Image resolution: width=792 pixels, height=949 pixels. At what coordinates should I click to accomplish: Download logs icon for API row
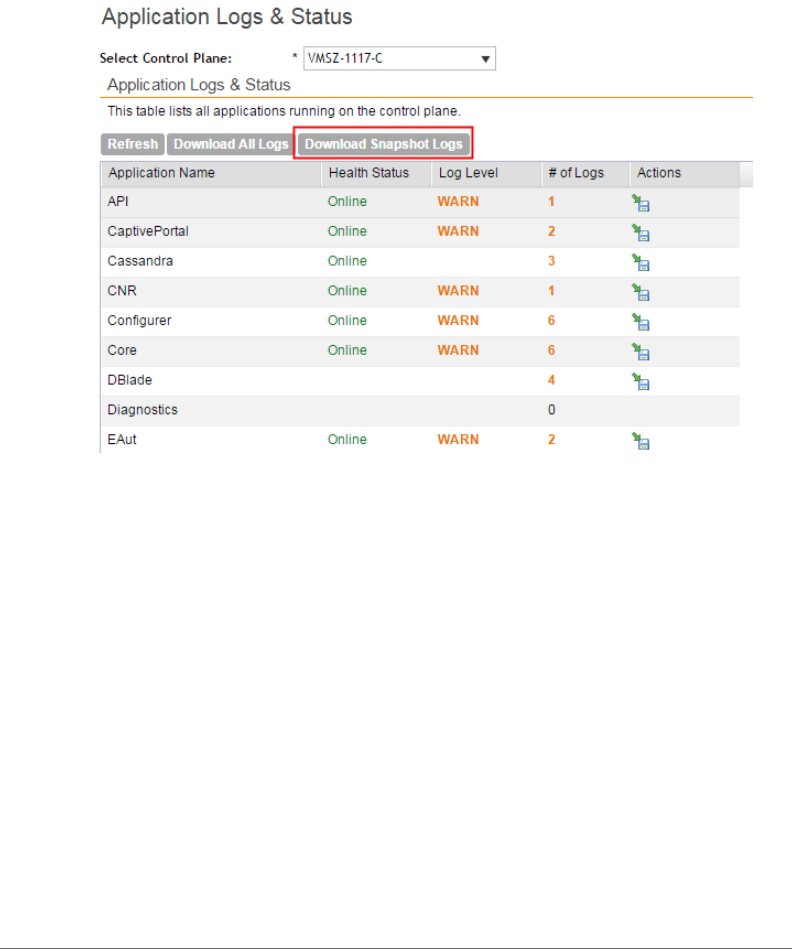(640, 203)
